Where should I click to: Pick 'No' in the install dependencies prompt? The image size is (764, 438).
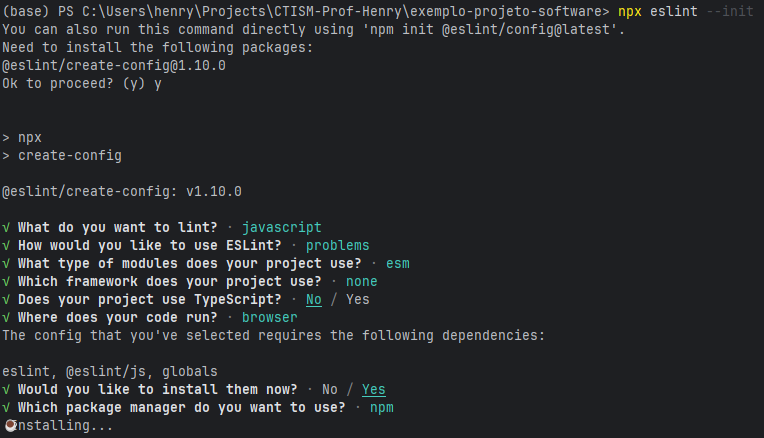(330, 389)
